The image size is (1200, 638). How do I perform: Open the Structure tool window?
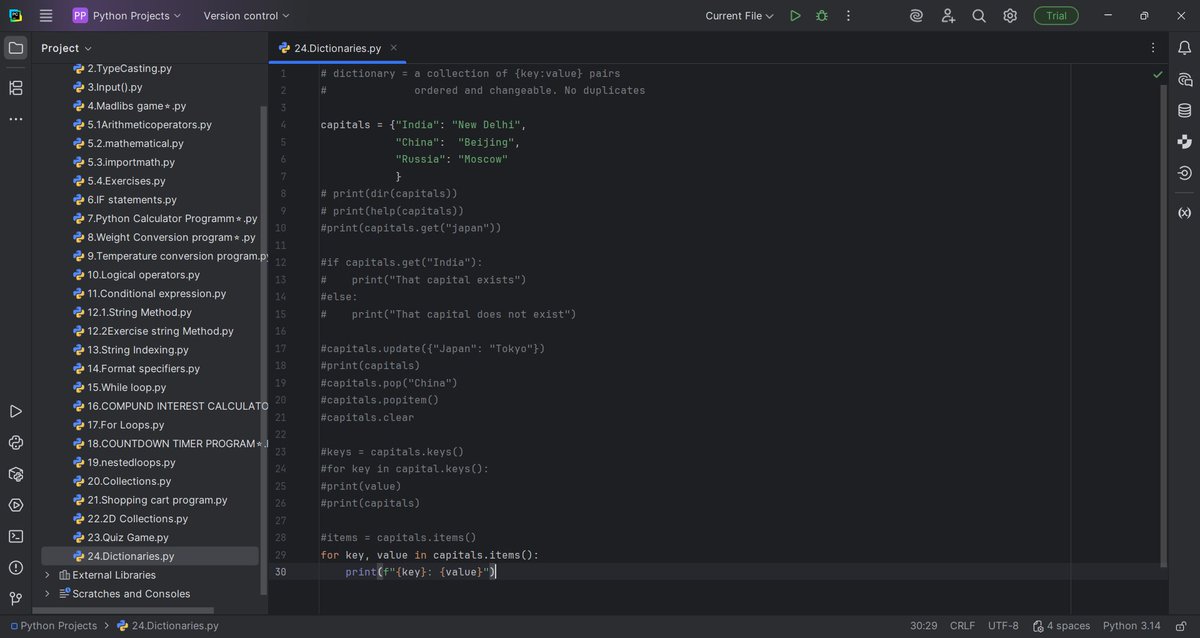16,88
